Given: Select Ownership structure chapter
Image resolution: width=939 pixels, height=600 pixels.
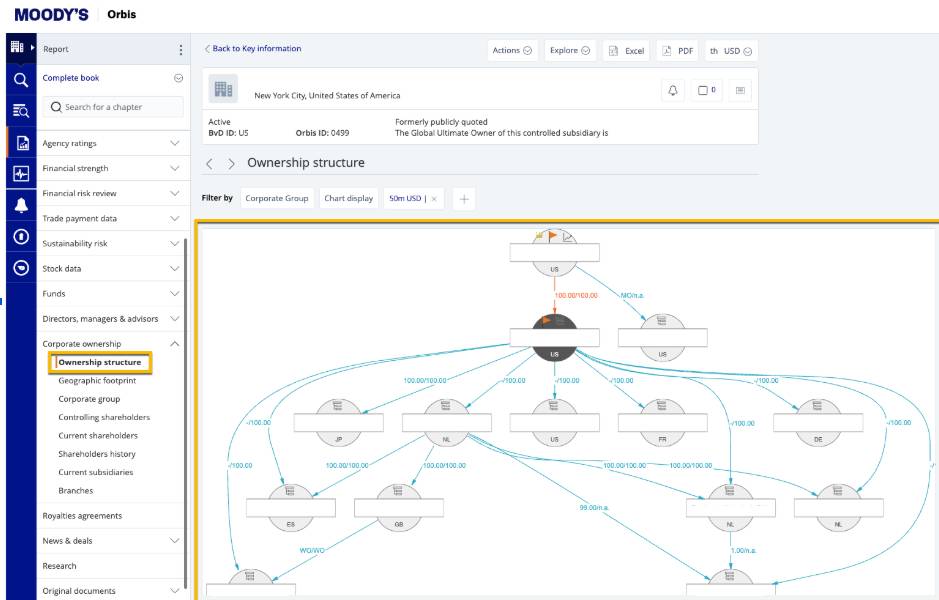Looking at the screenshot, I should tap(100, 362).
